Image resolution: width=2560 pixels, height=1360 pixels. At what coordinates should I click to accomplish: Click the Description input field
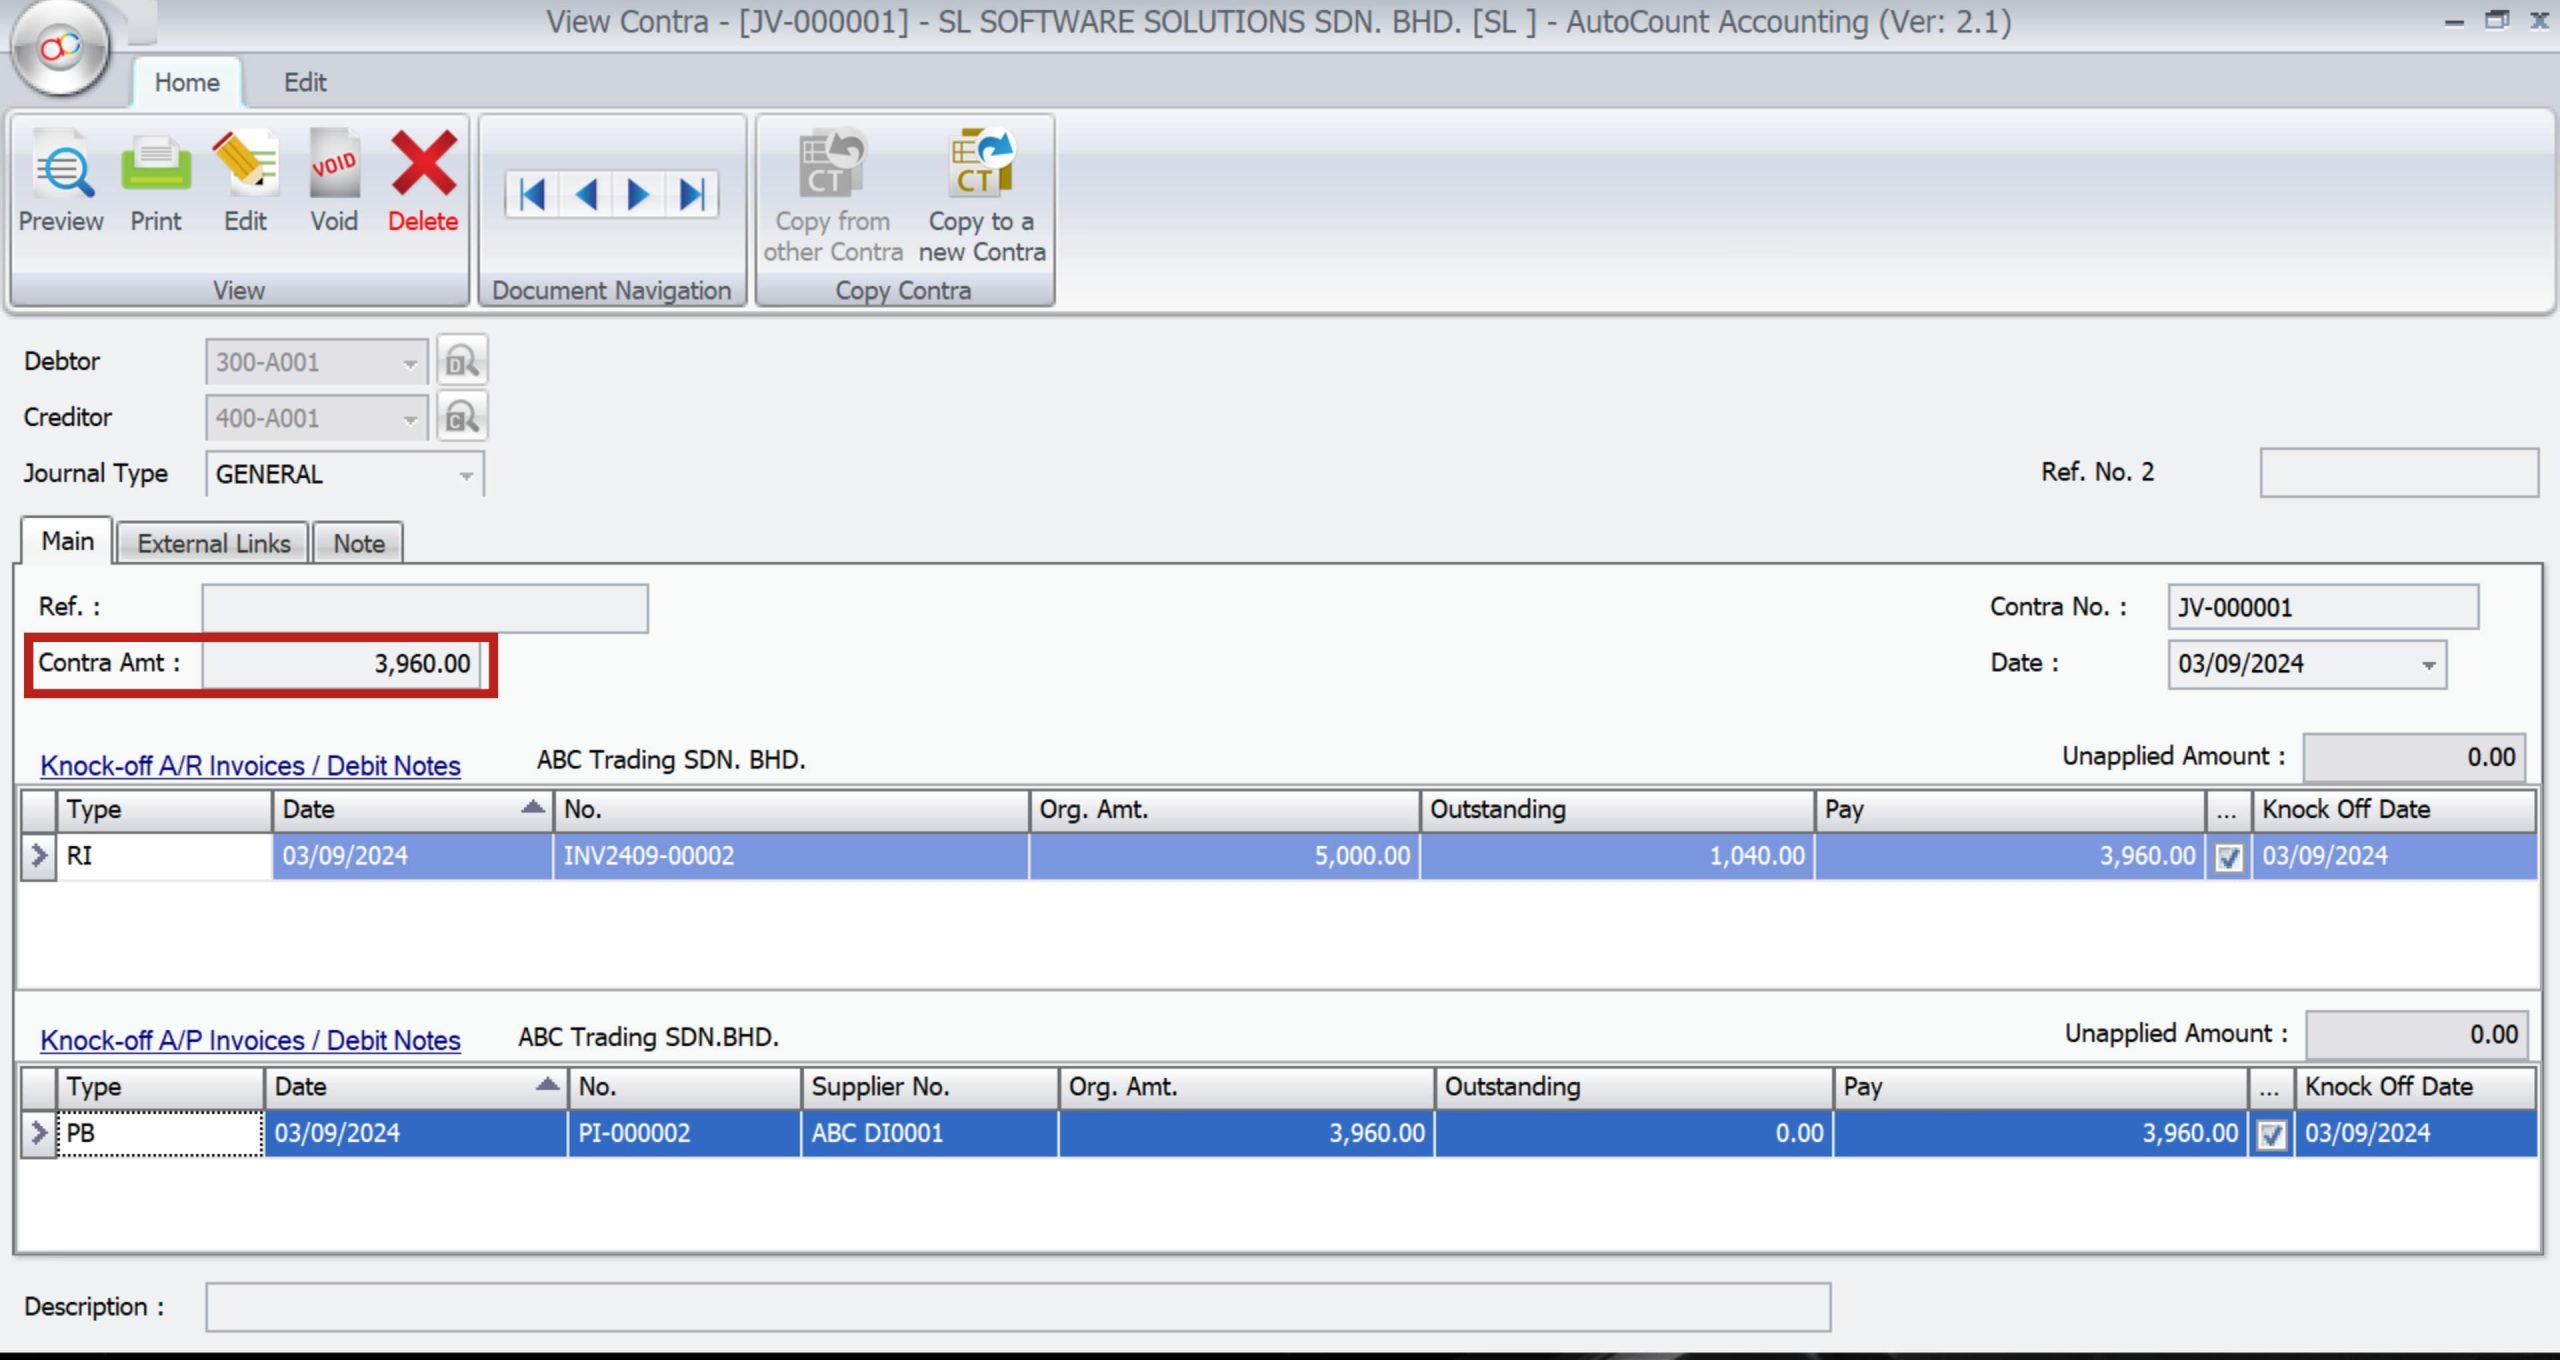[1017, 1307]
